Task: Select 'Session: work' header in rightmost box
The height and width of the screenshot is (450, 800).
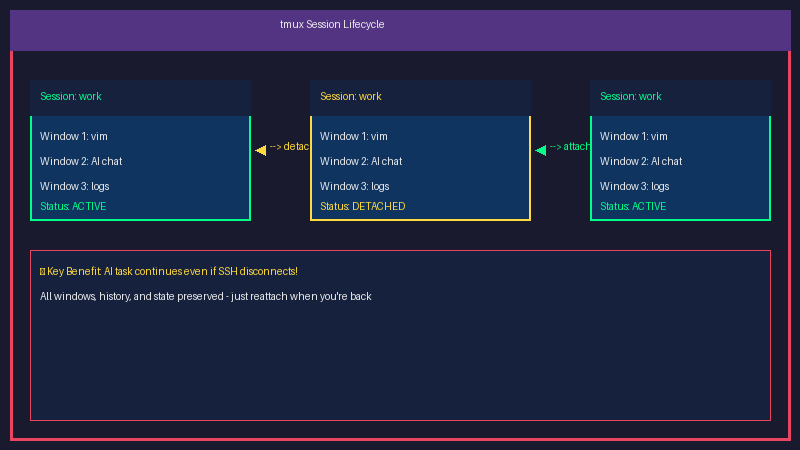Action: click(x=631, y=96)
